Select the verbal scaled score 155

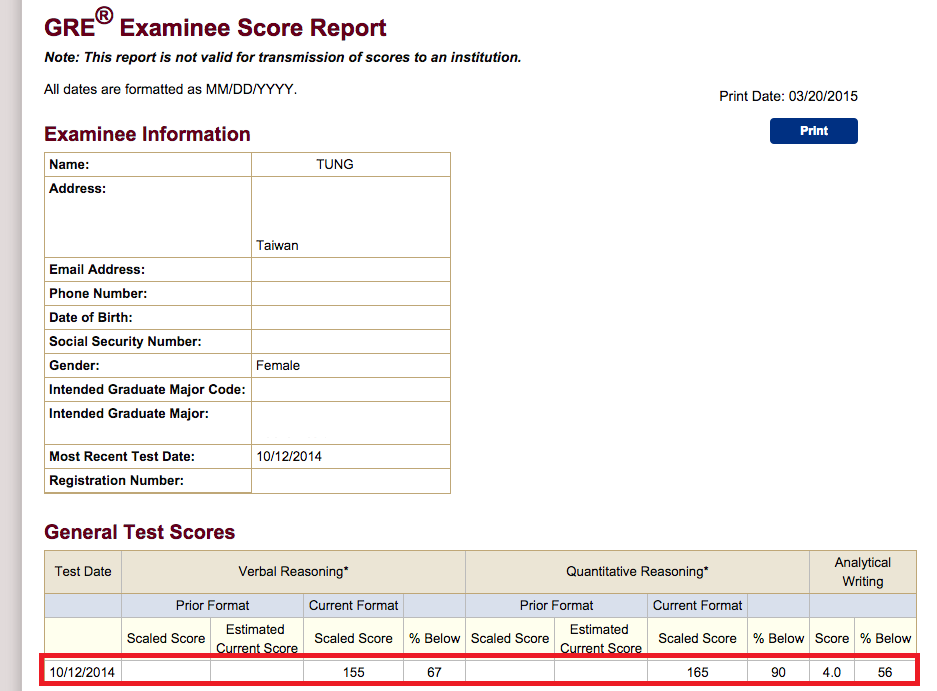pyautogui.click(x=354, y=672)
